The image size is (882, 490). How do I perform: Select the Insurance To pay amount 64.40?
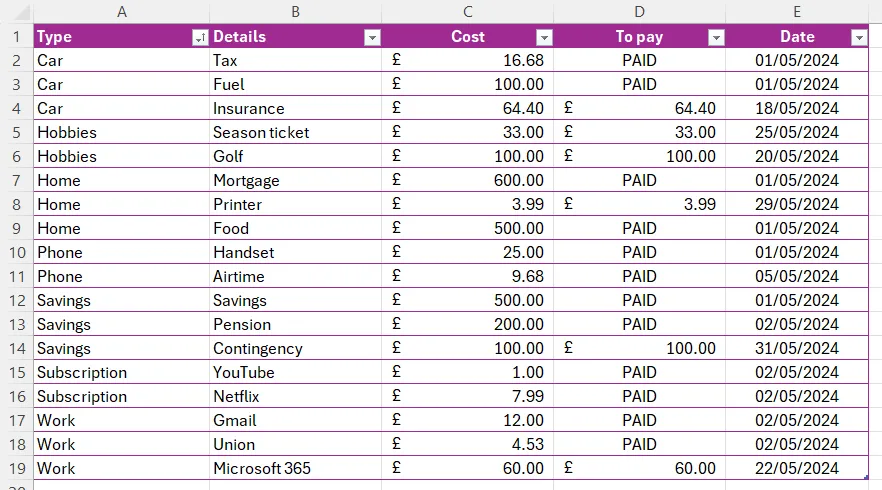pos(640,108)
